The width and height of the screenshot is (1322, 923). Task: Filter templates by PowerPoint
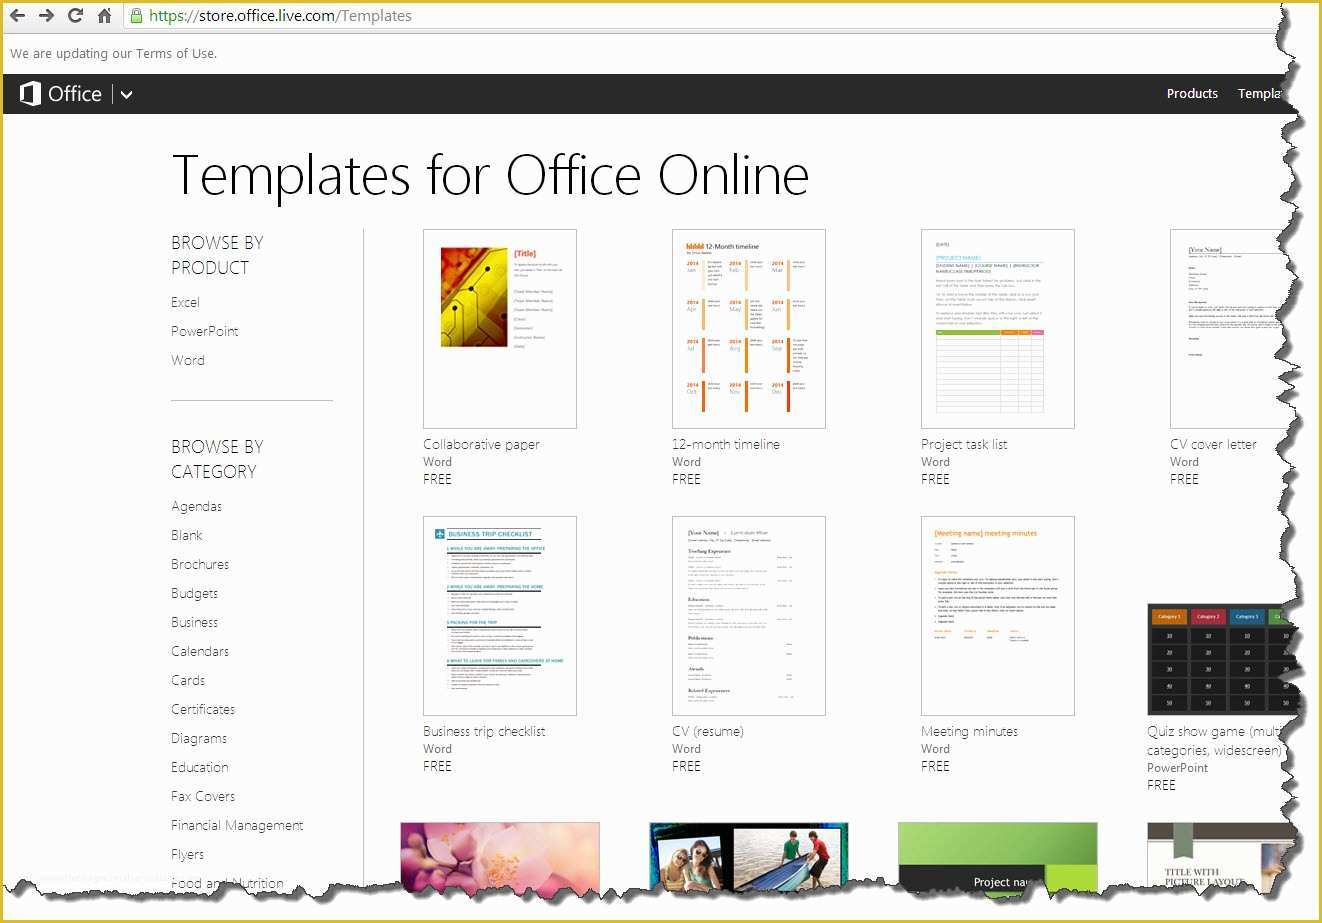click(x=205, y=331)
